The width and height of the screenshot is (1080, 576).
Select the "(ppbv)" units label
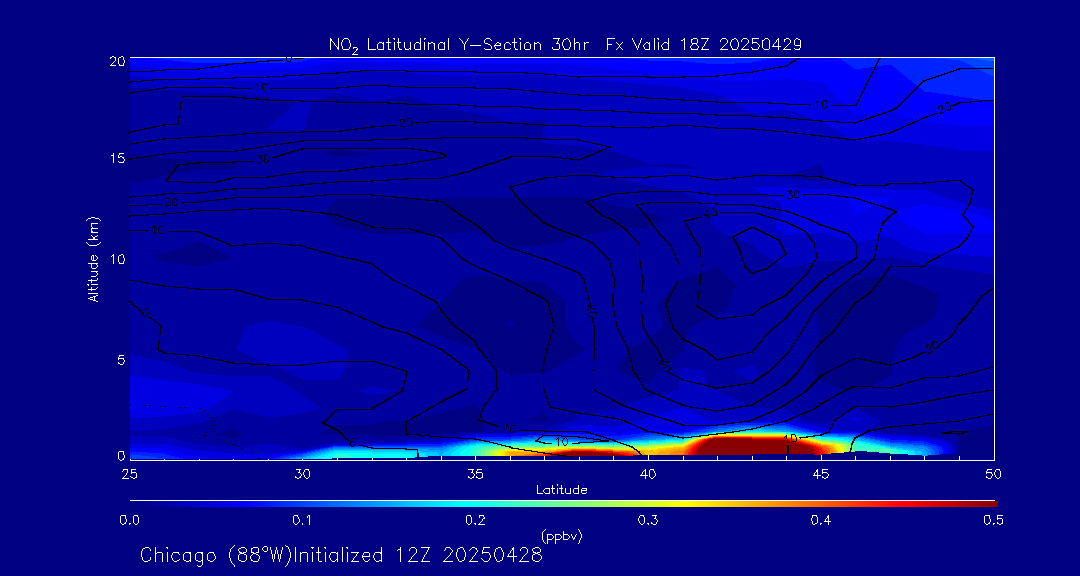[x=561, y=536]
